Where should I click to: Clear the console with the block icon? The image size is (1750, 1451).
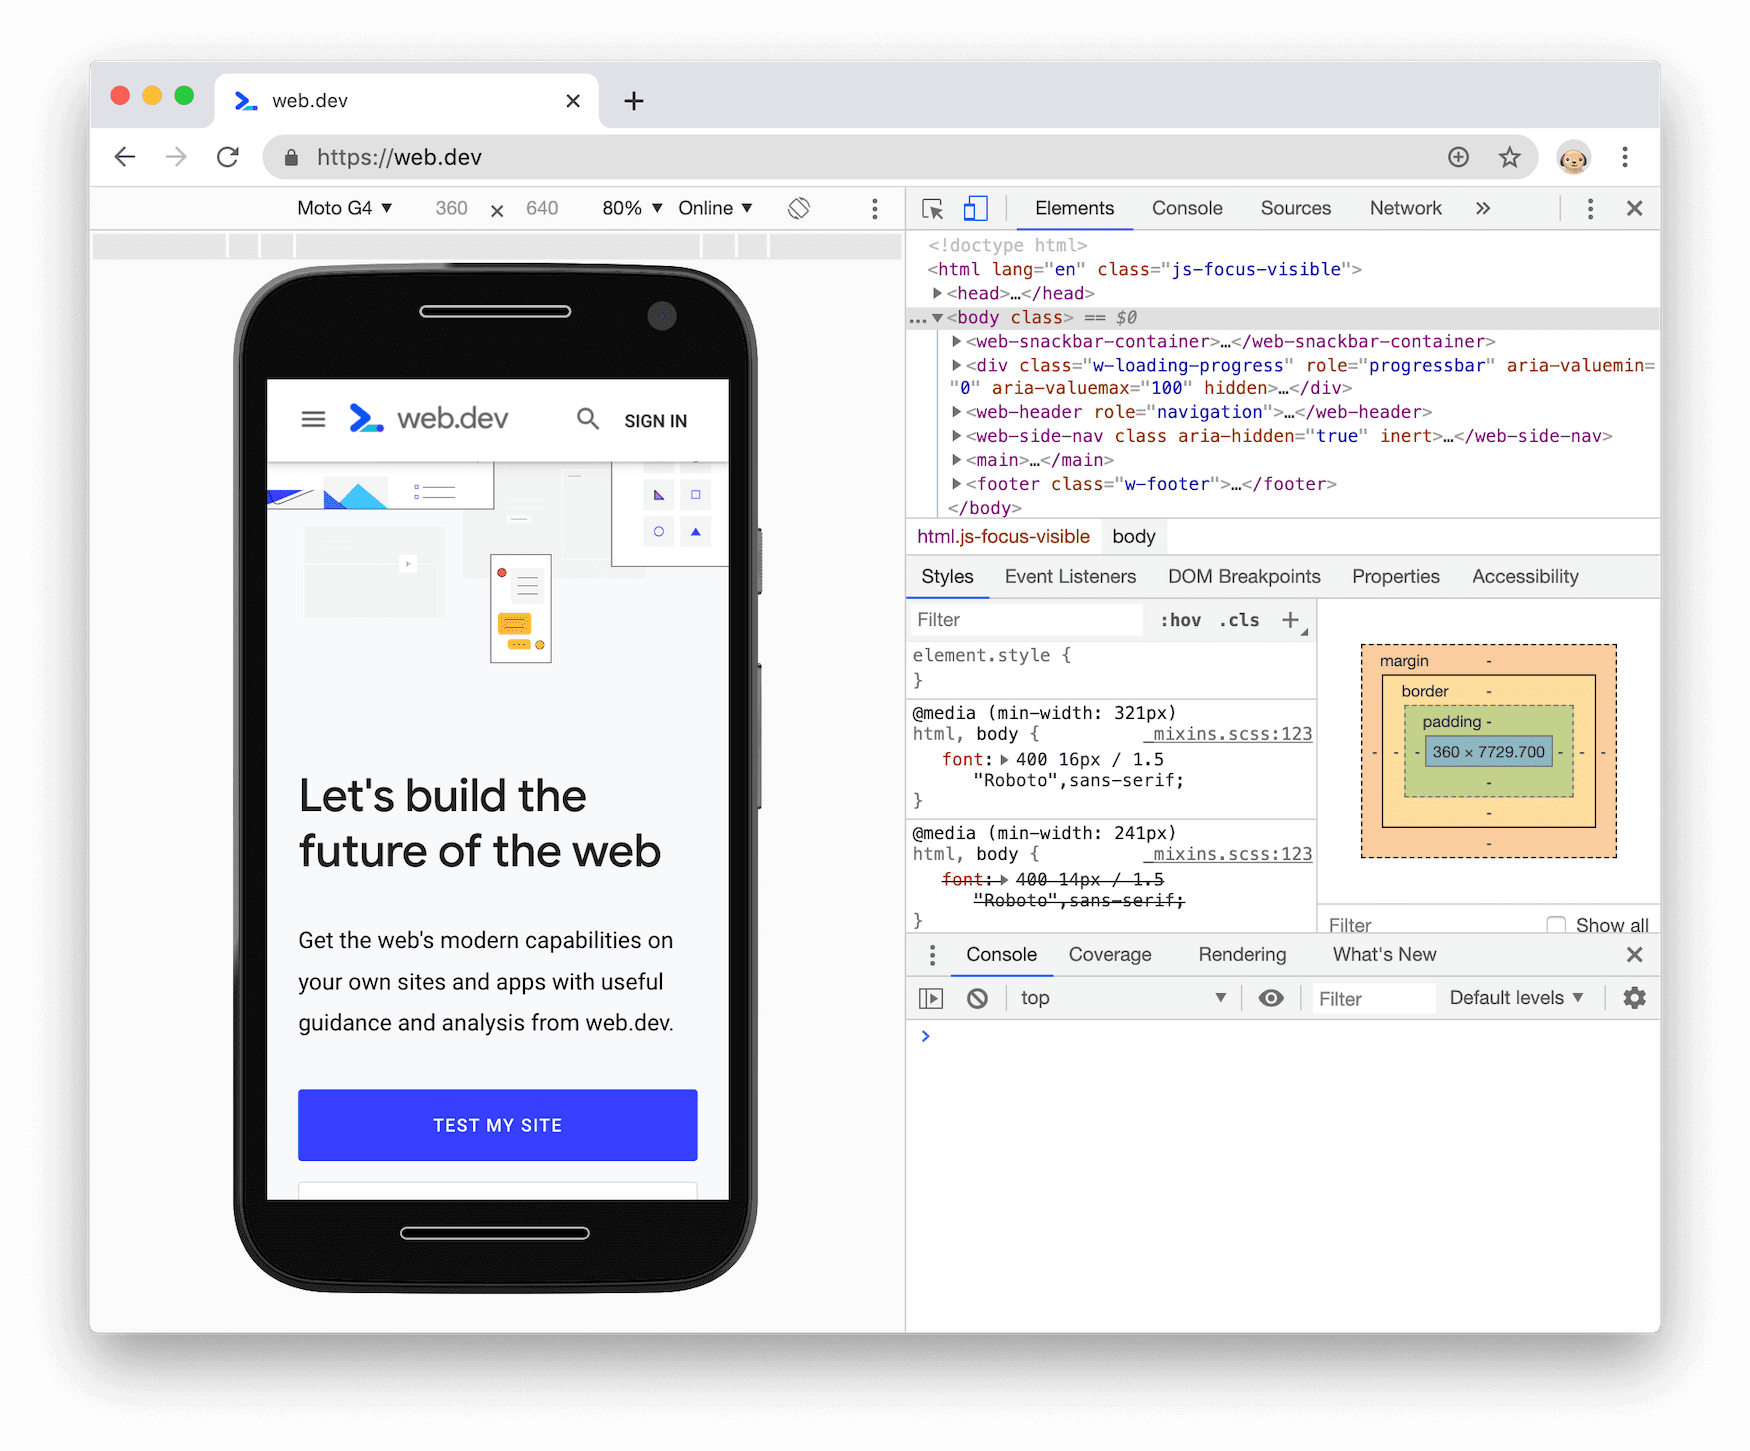(x=977, y=997)
